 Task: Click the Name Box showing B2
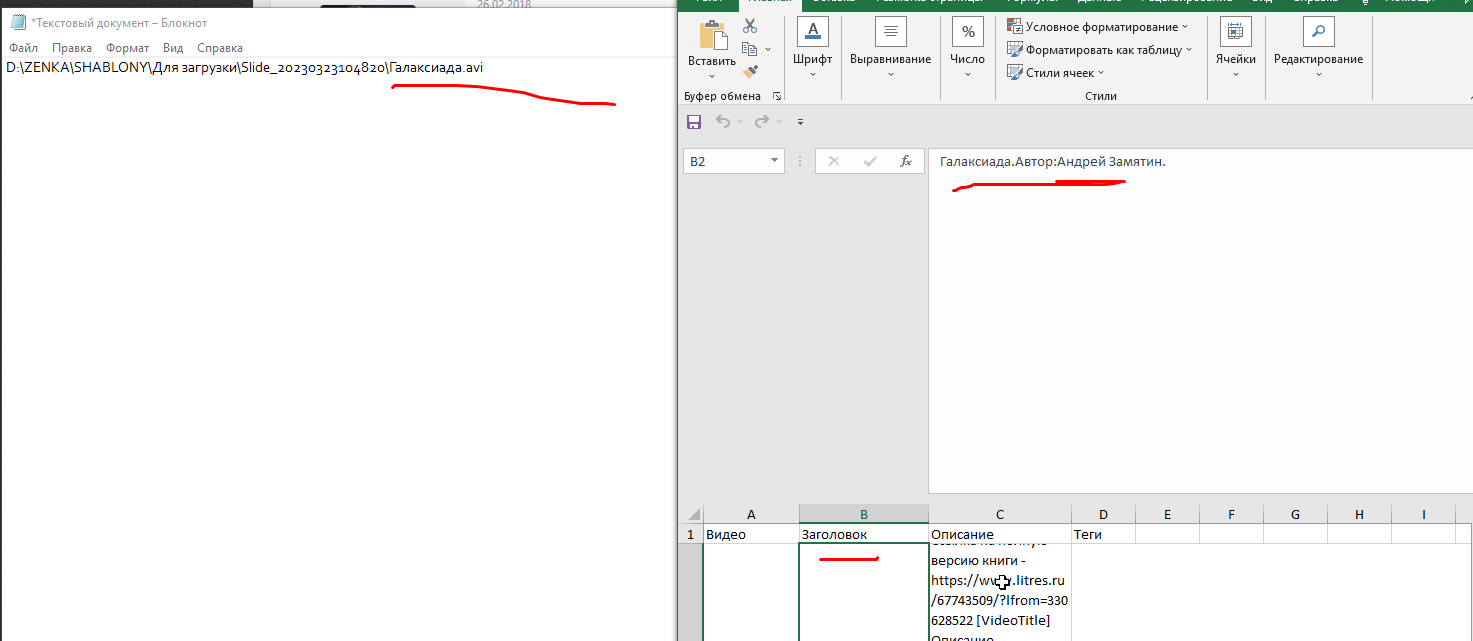725,161
